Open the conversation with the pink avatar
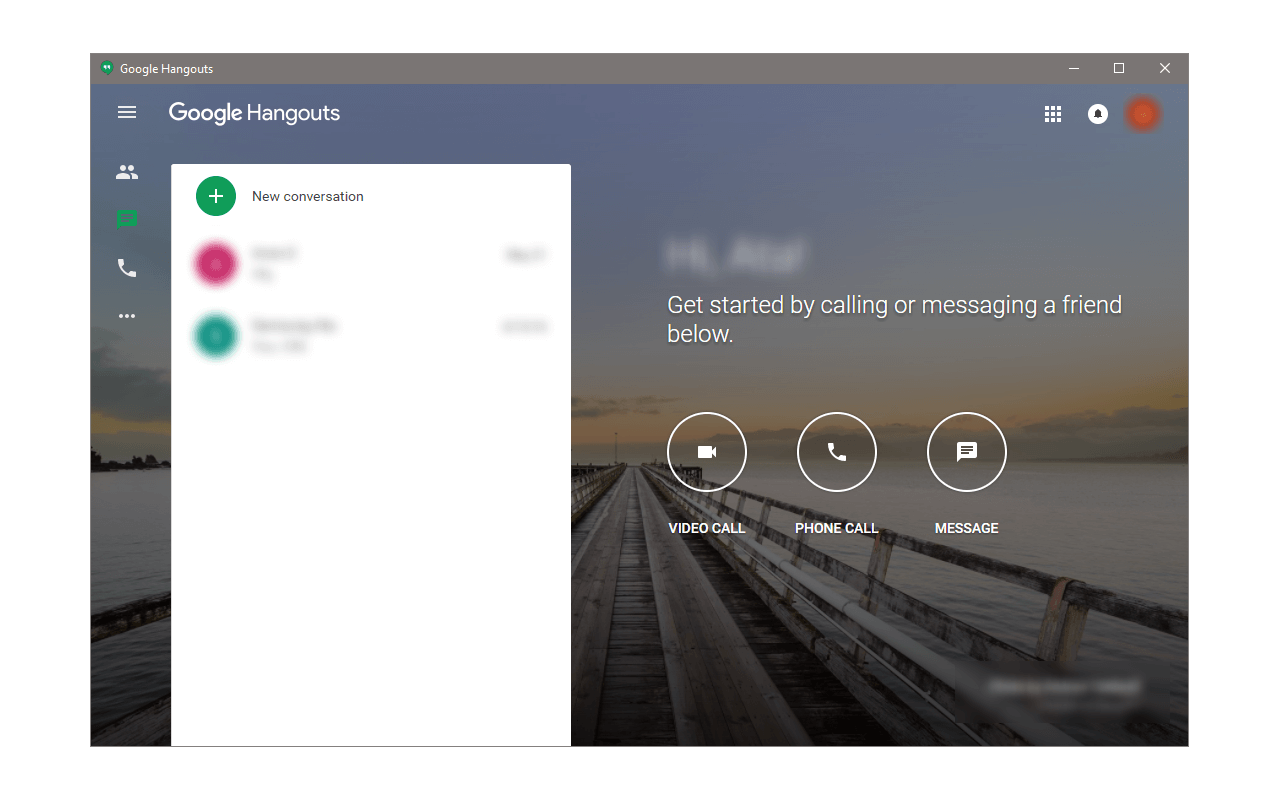1280x800 pixels. click(x=371, y=264)
